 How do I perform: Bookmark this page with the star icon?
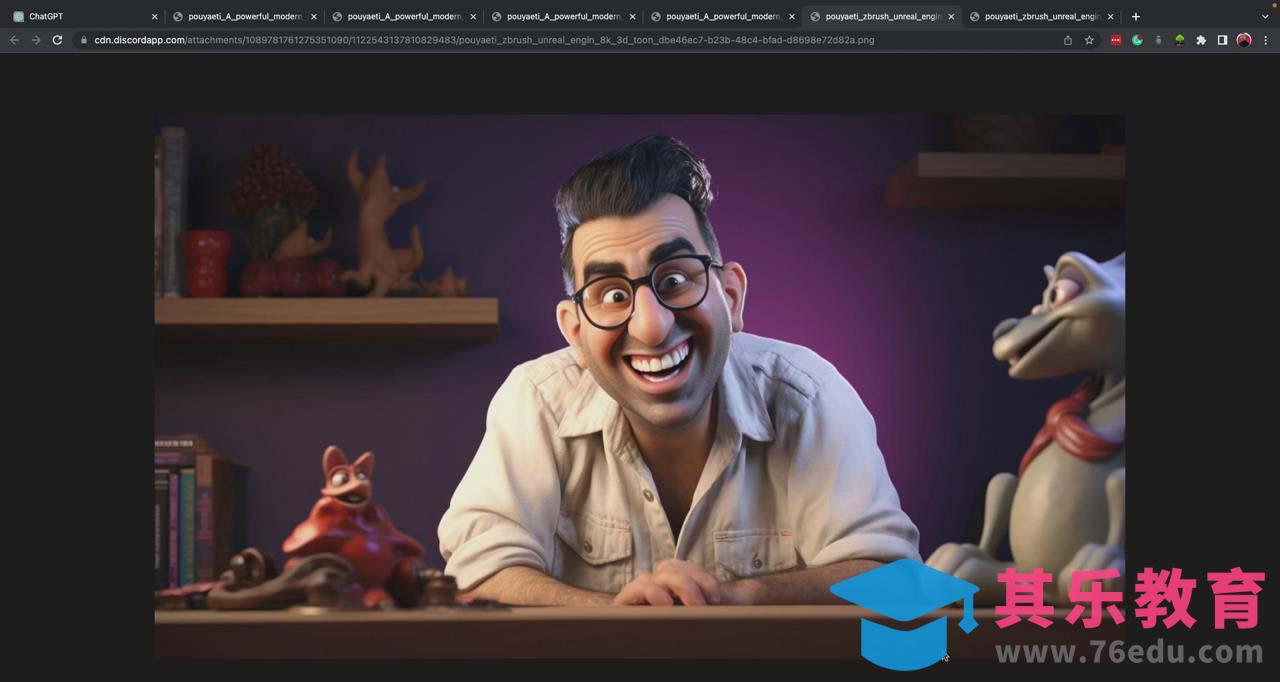[1089, 40]
